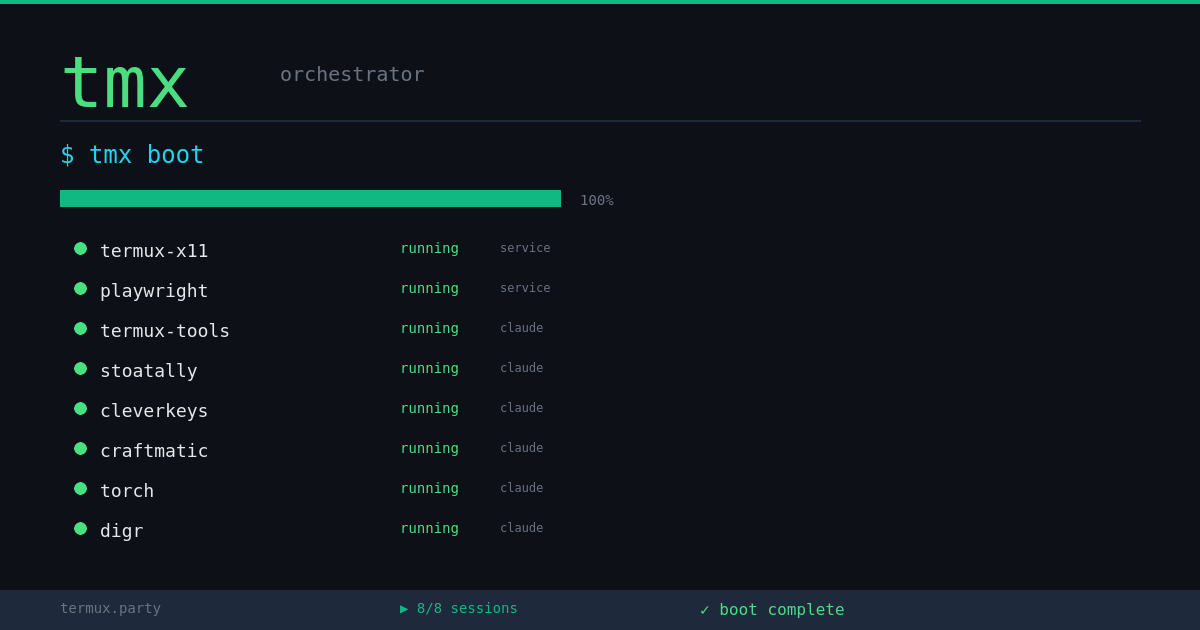1200x630 pixels.
Task: Select the digr session name
Action: click(122, 531)
